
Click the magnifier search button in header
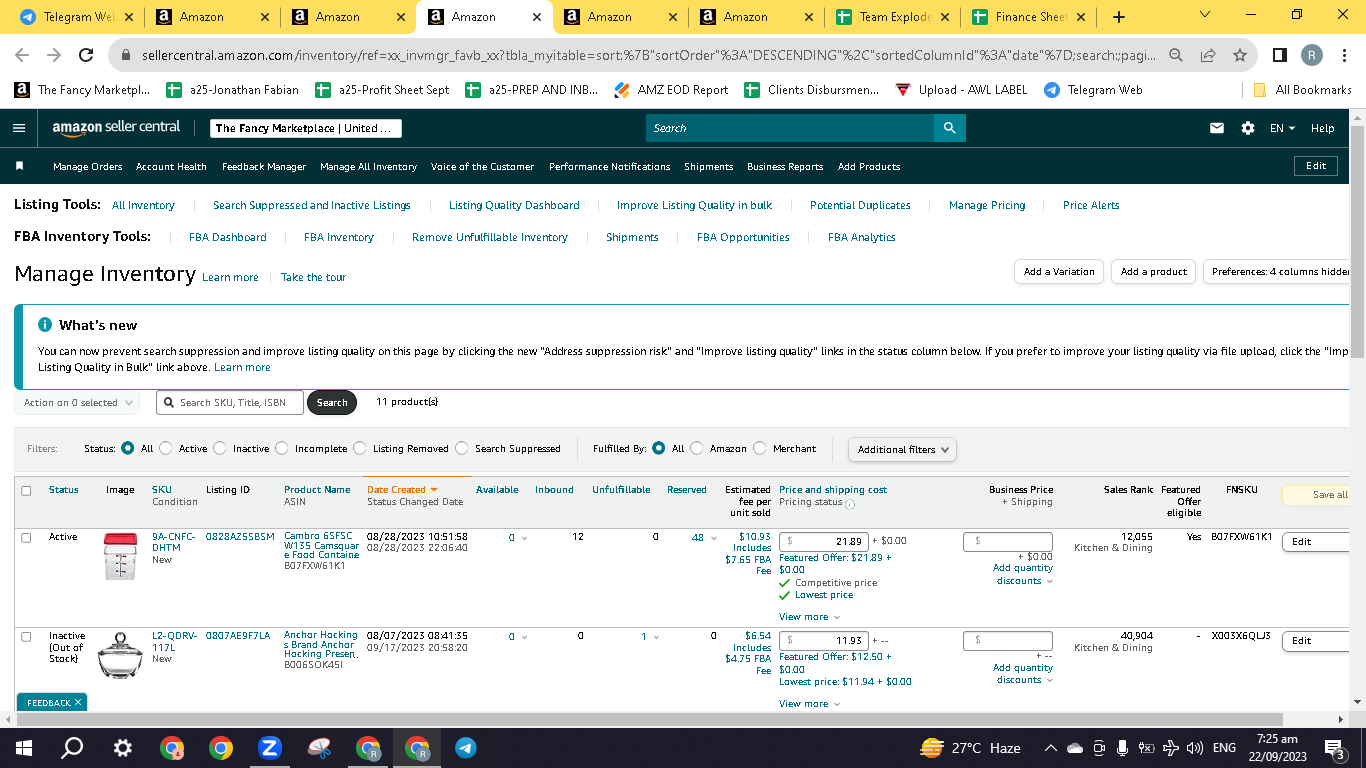[x=949, y=128]
